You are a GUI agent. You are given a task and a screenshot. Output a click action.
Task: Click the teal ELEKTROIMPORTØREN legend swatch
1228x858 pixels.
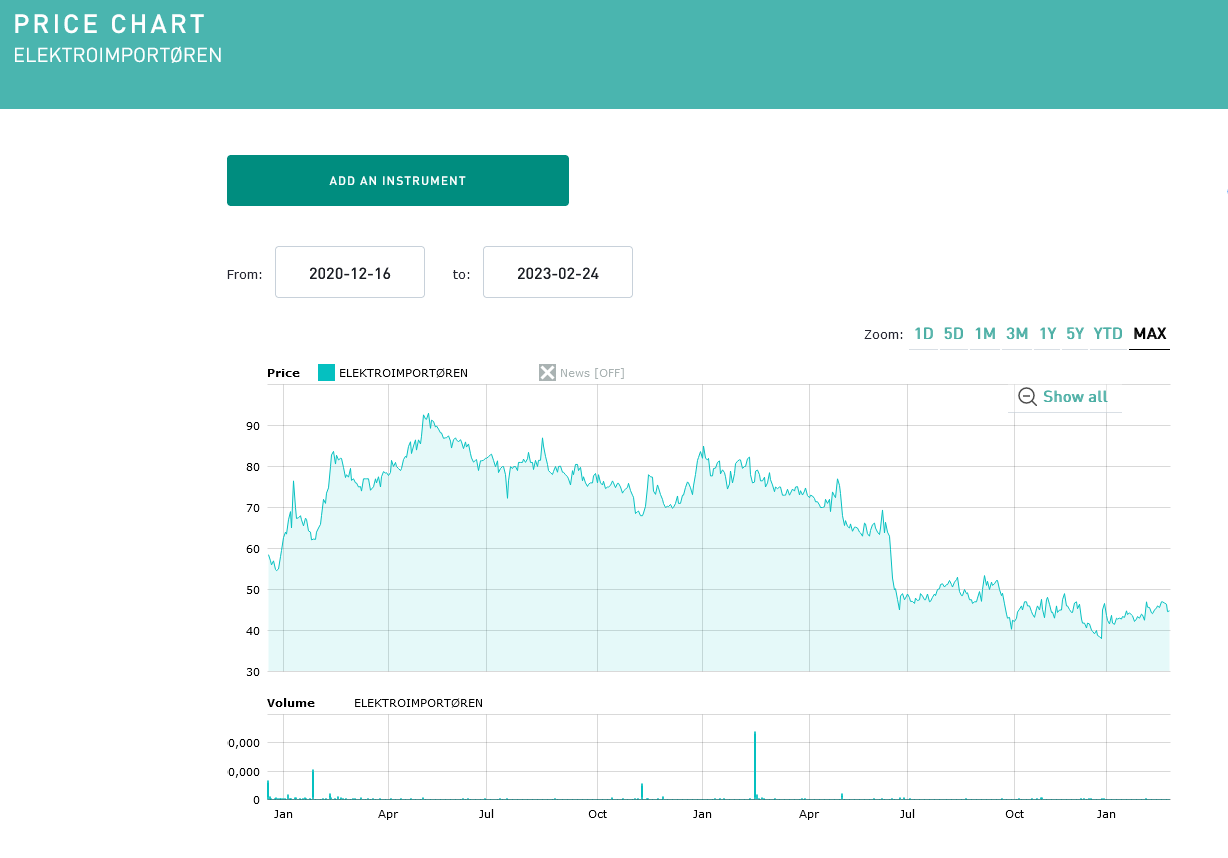click(x=326, y=373)
